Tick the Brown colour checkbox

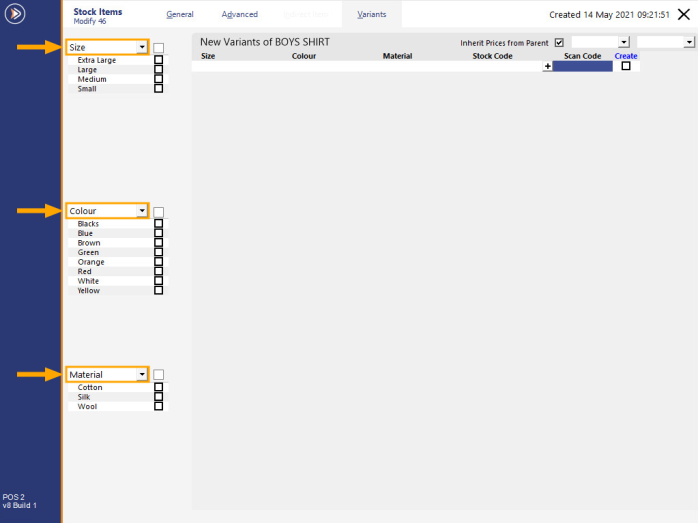point(158,243)
